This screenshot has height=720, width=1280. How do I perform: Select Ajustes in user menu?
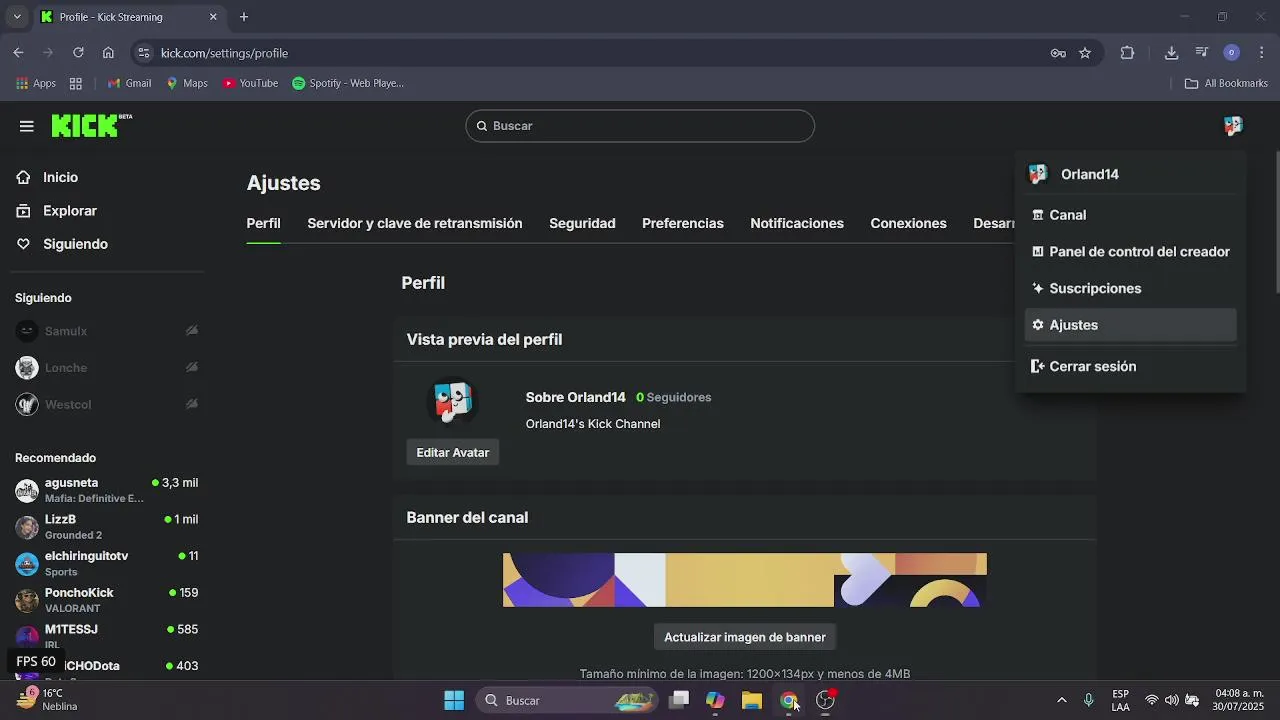tap(1131, 325)
